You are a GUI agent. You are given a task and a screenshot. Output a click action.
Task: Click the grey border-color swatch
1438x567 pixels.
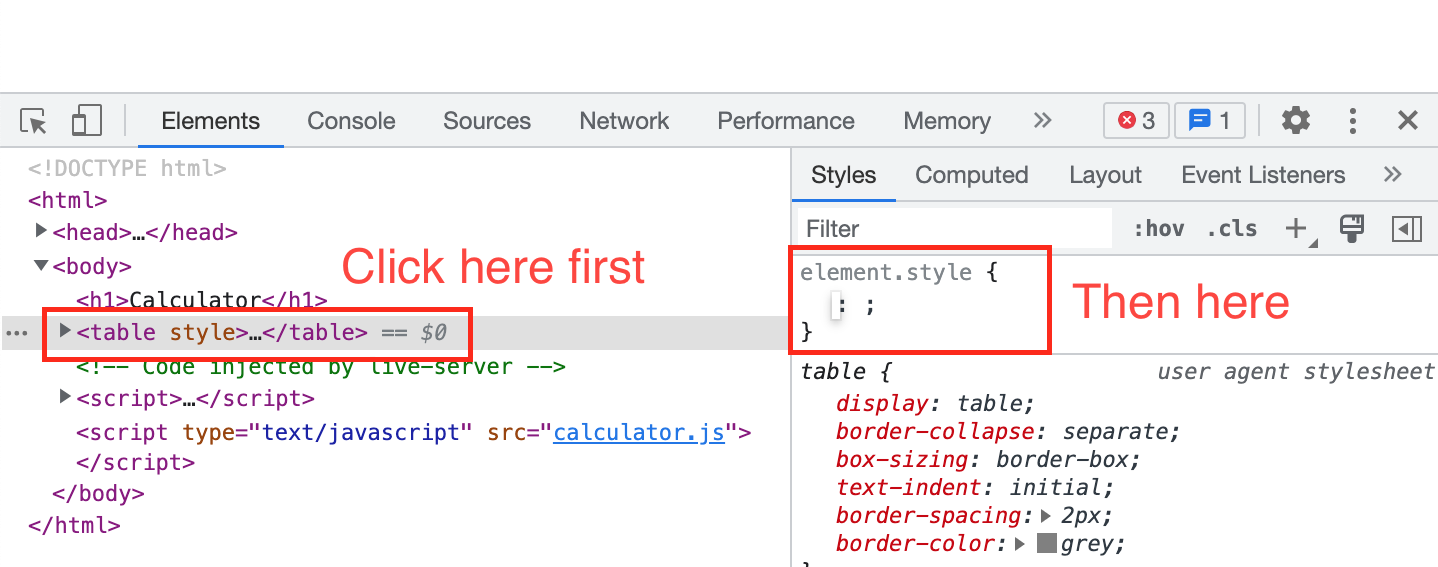[1046, 544]
